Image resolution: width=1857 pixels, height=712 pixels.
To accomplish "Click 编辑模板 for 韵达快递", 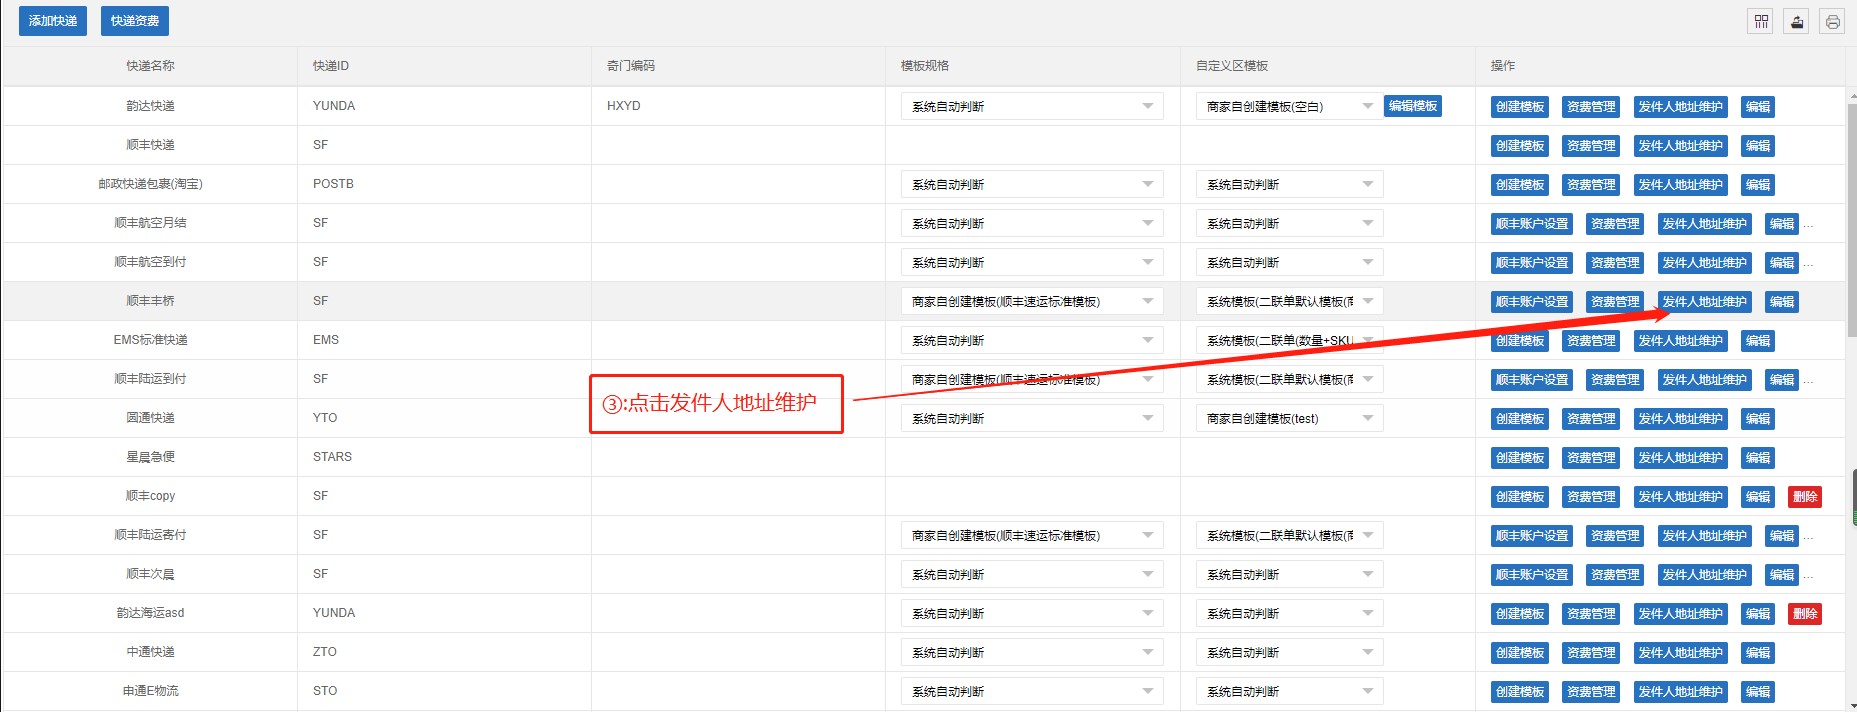I will (x=1412, y=106).
